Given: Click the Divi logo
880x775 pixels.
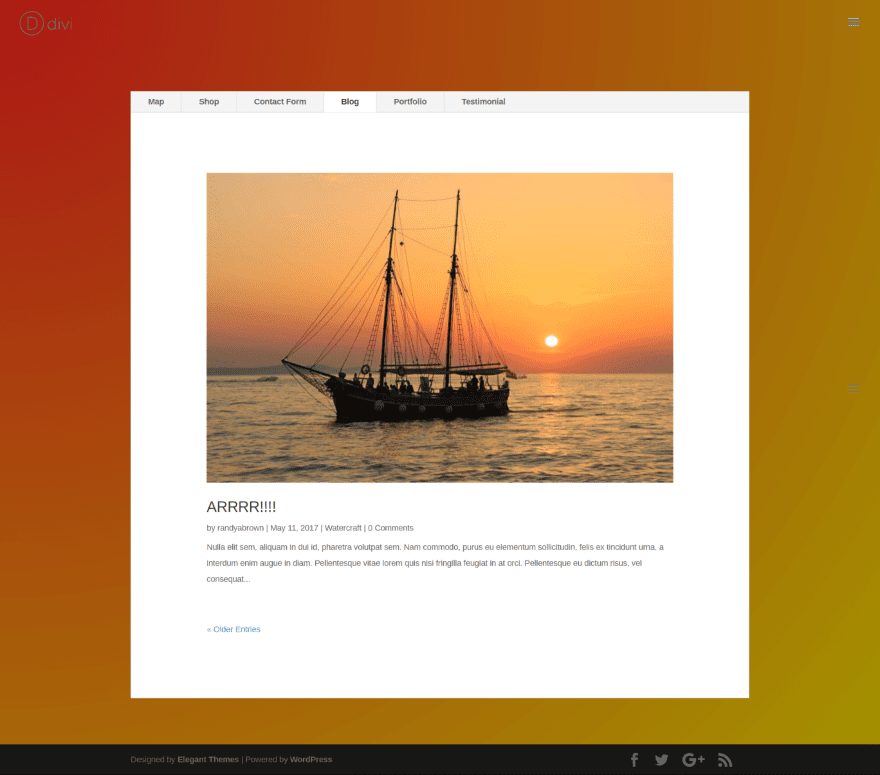Looking at the screenshot, I should (x=46, y=24).
